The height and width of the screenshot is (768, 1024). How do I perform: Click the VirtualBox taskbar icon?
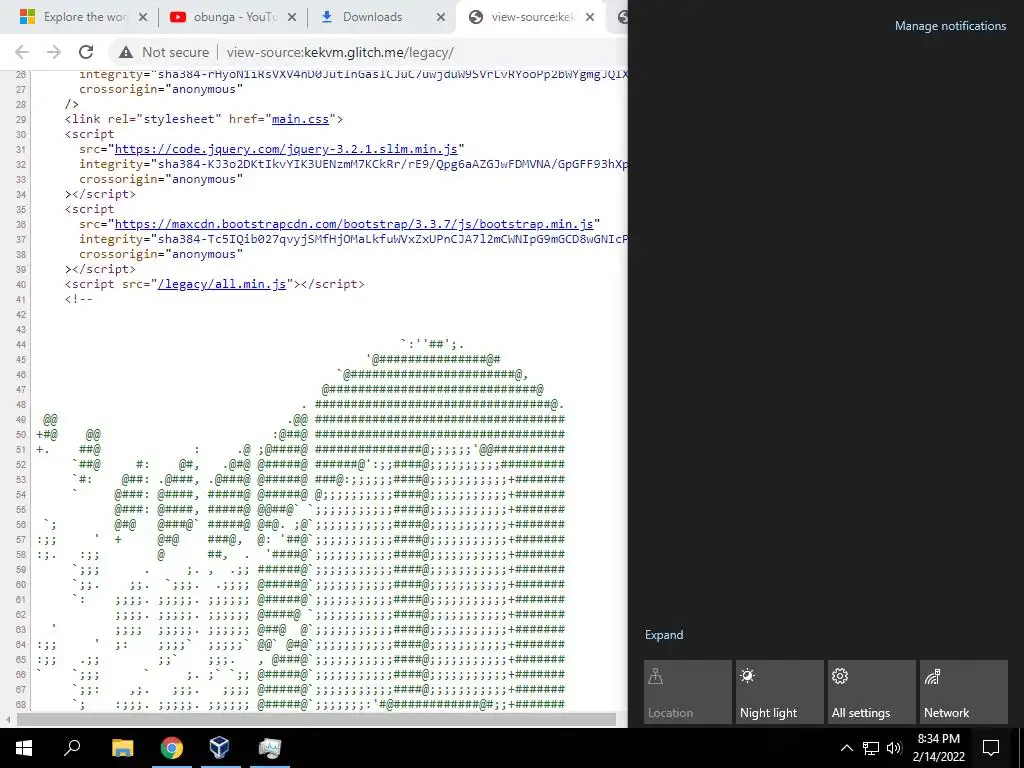[x=220, y=748]
